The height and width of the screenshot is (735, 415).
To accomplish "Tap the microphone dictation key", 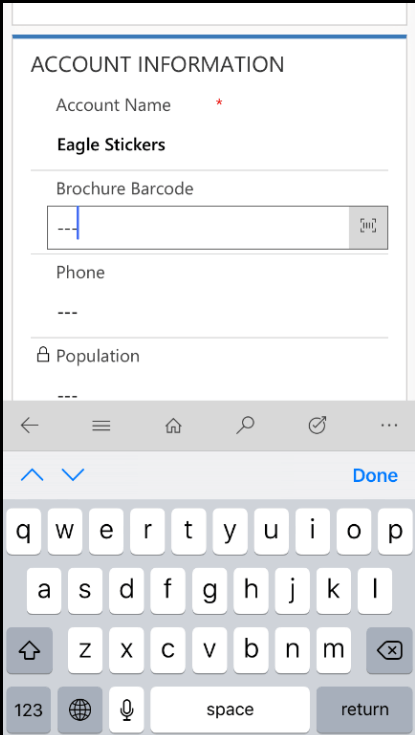I will (x=126, y=710).
